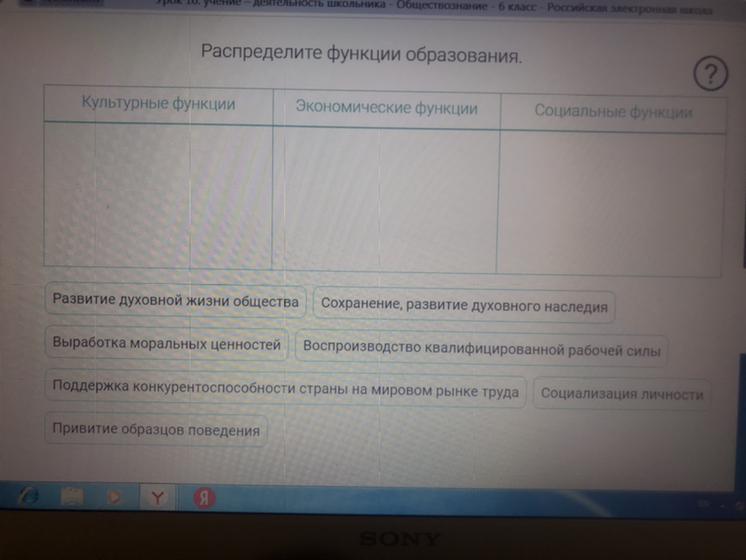This screenshot has height=560, width=746.
Task: Click the empty cell under Культурные функции
Action: coord(158,196)
